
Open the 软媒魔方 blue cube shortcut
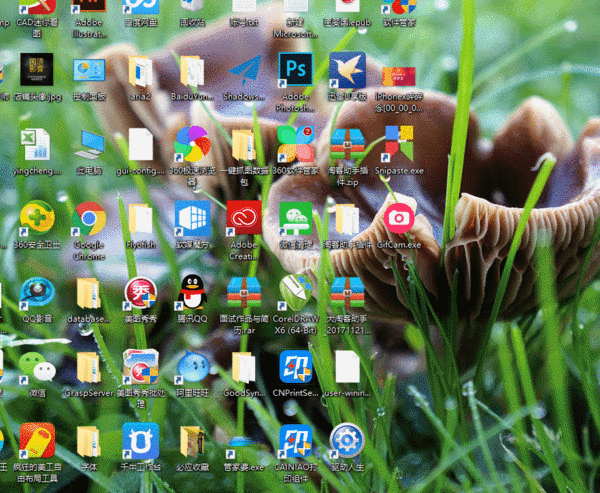[192, 218]
